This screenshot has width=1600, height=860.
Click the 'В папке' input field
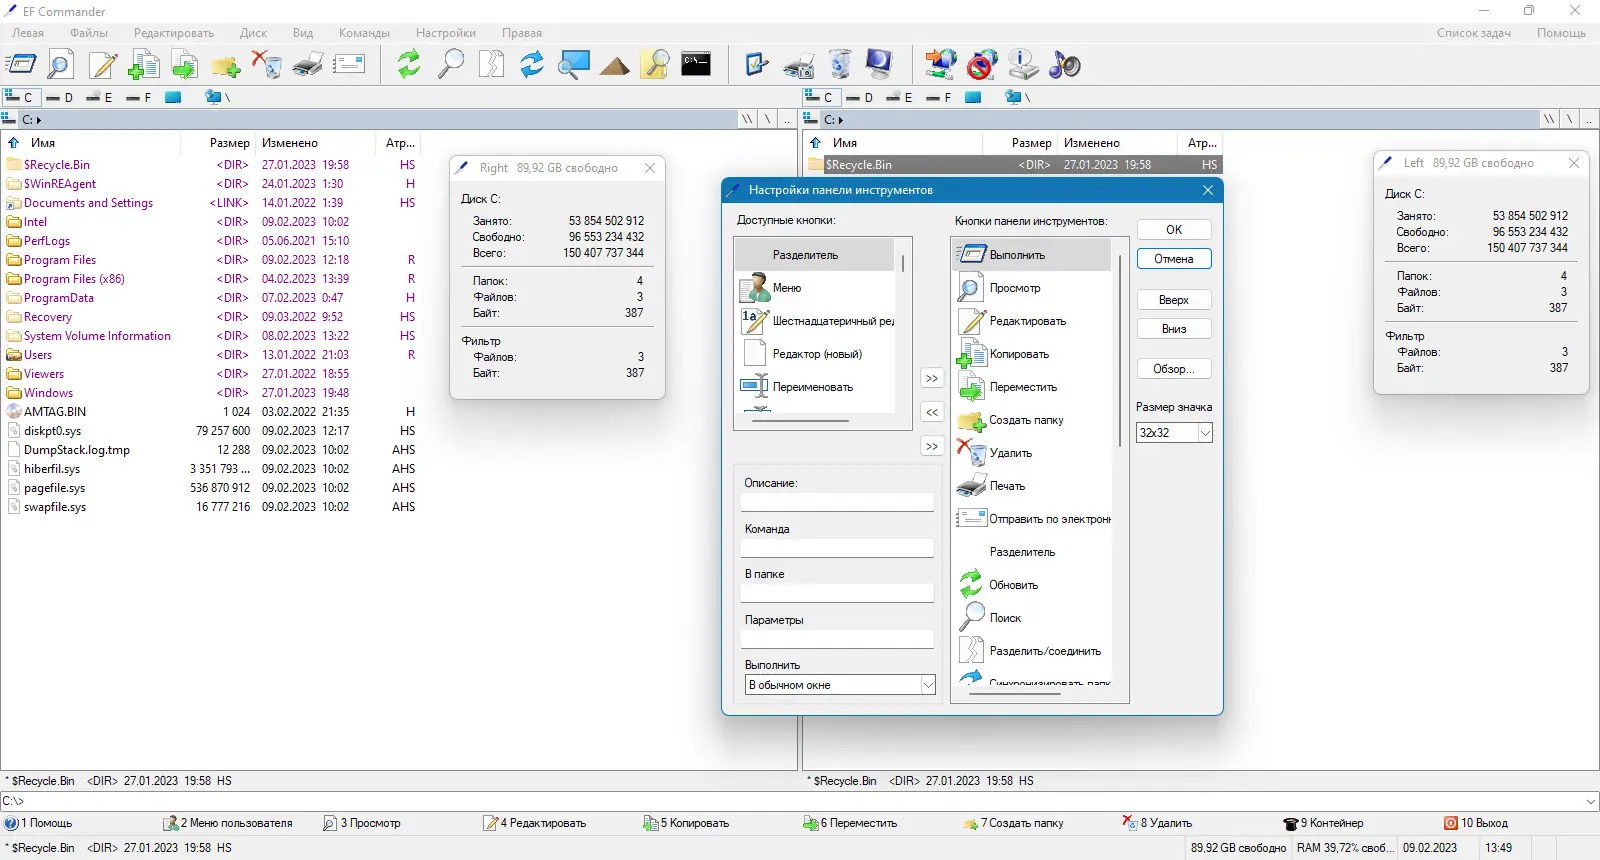click(837, 593)
